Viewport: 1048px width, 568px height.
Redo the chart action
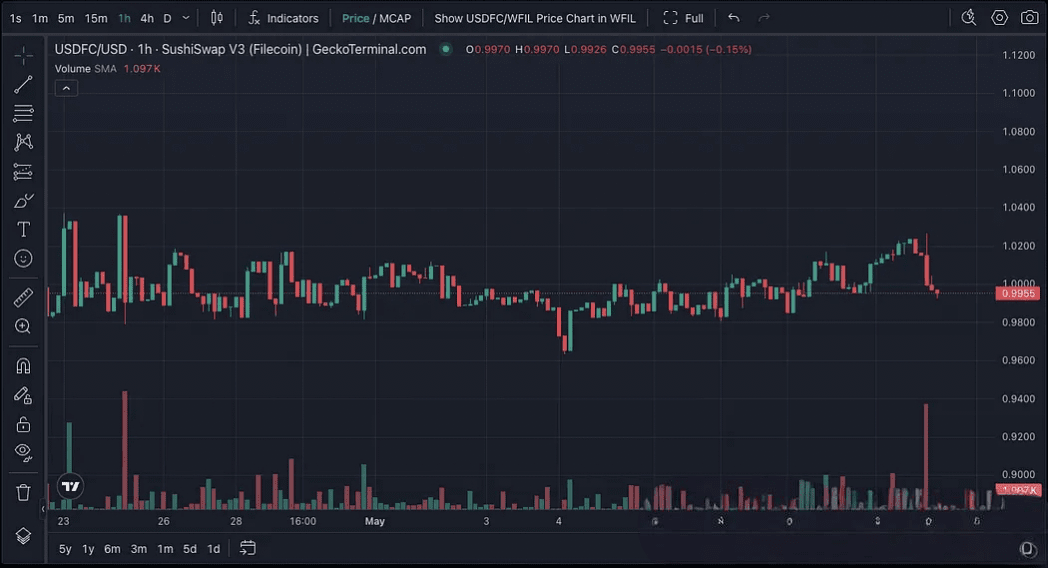pyautogui.click(x=764, y=18)
